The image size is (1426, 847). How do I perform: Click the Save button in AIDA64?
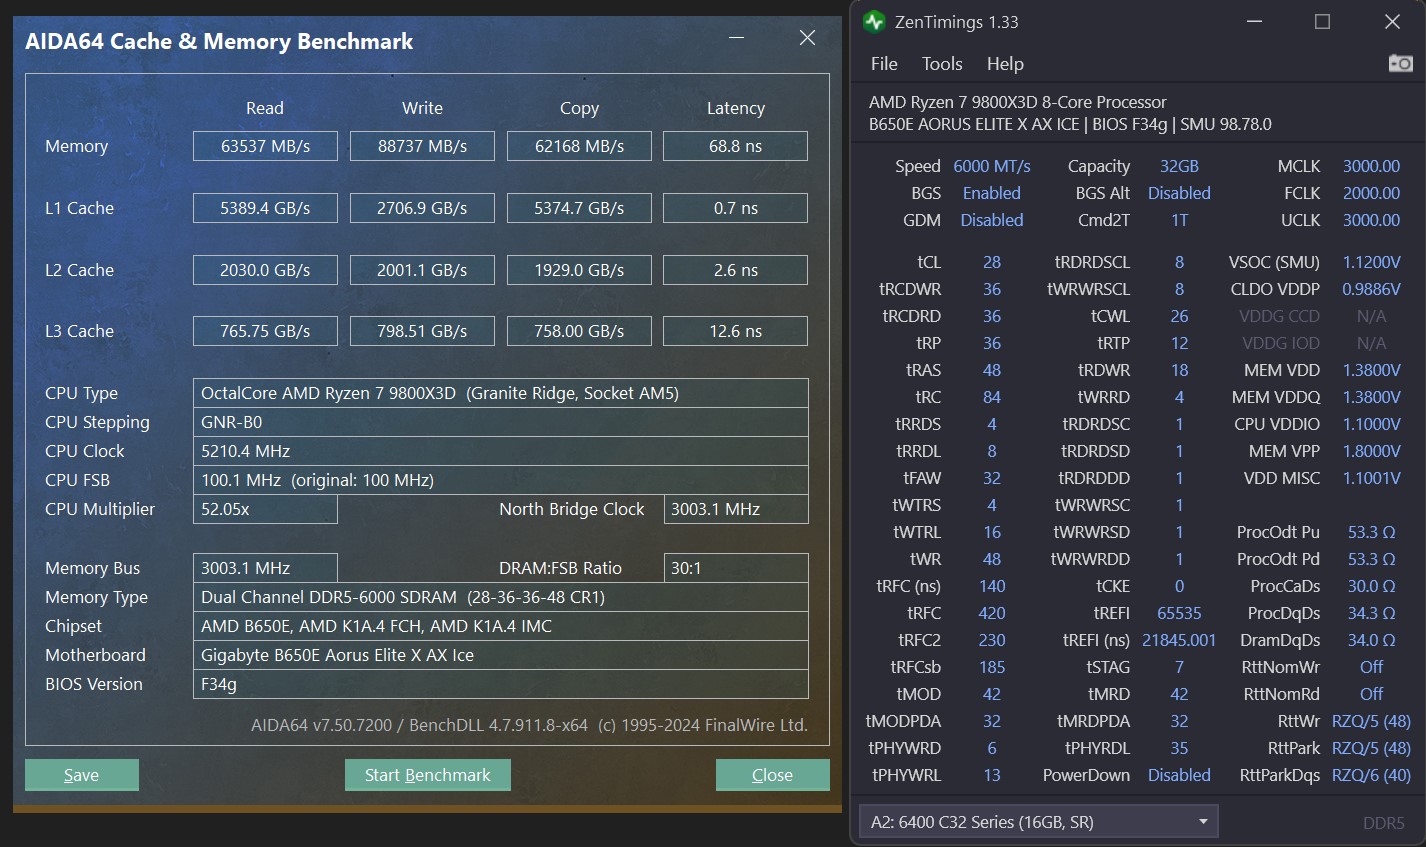(x=81, y=774)
